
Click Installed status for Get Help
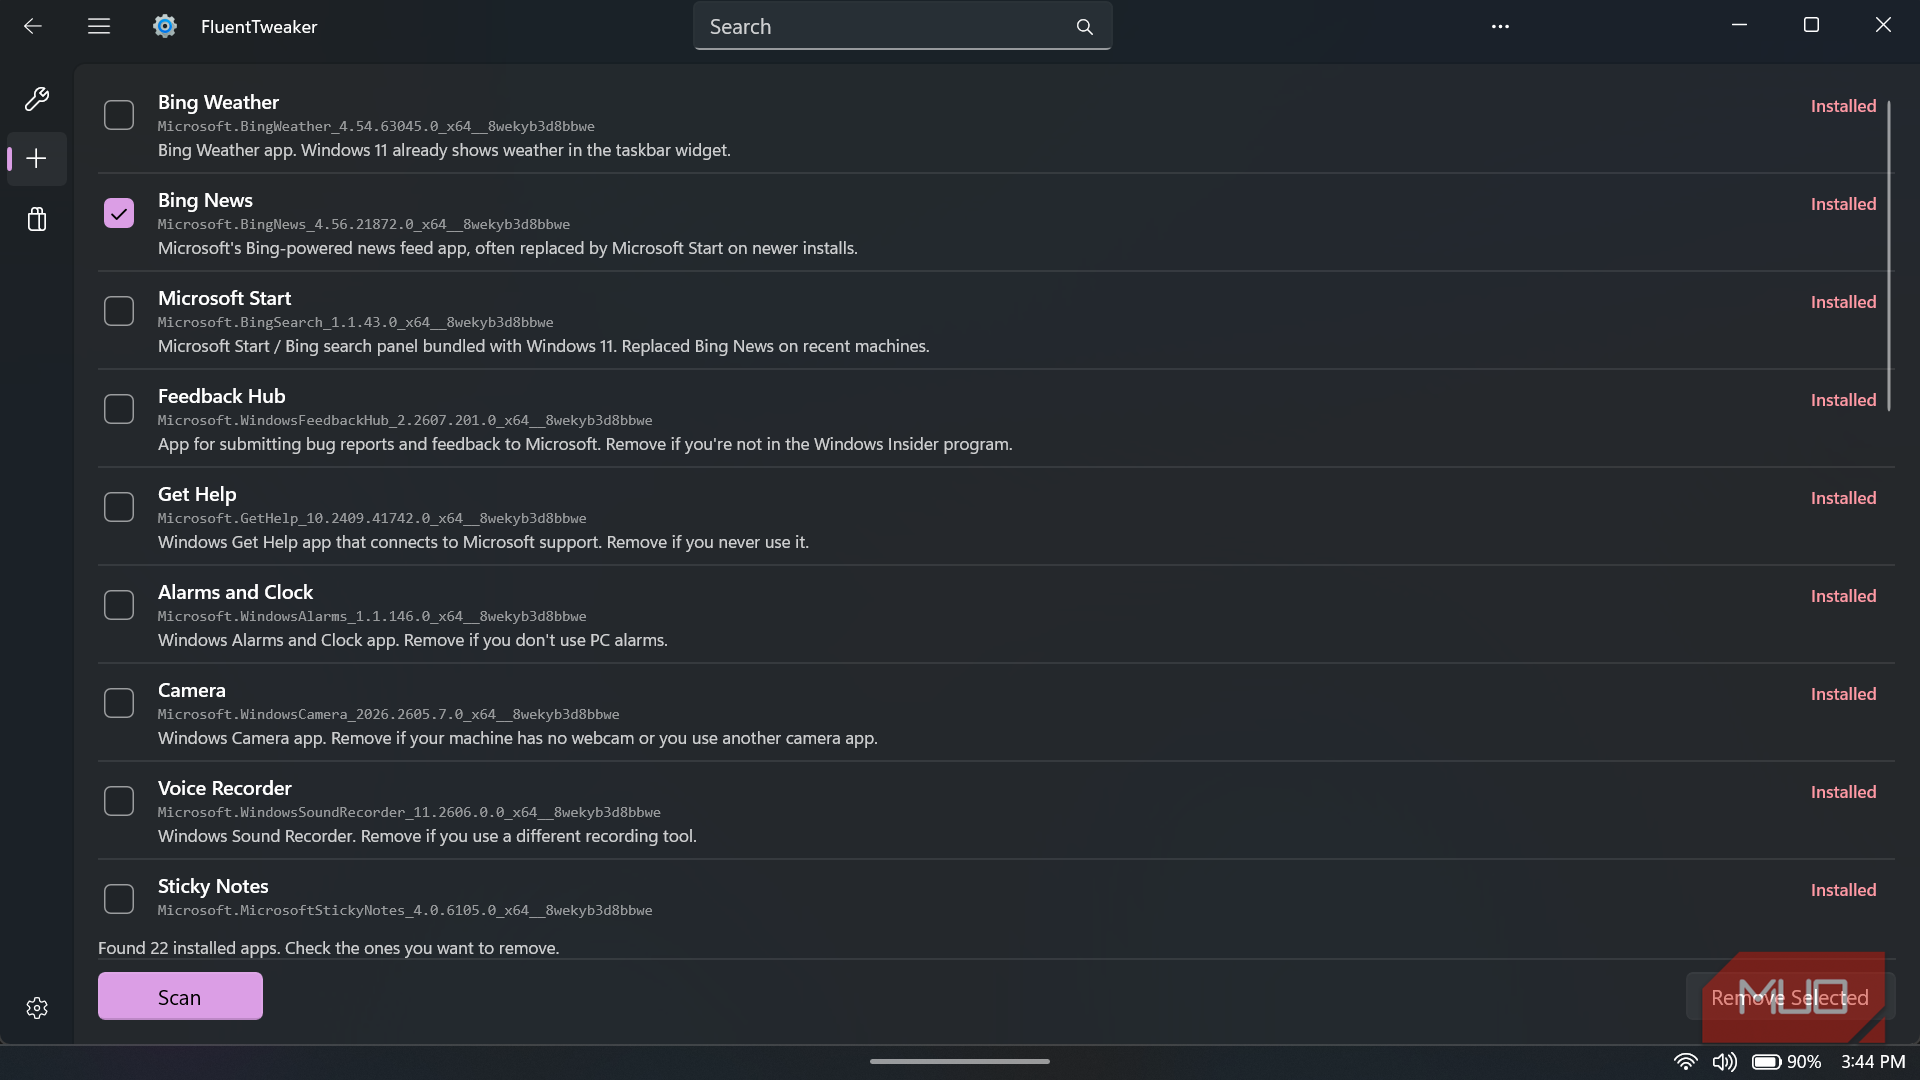tap(1843, 498)
